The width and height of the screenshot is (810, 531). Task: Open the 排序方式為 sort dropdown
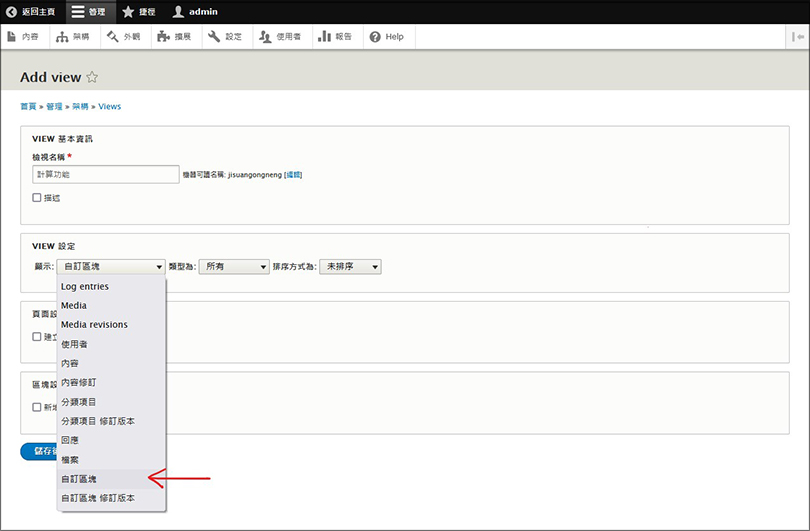(x=350, y=267)
